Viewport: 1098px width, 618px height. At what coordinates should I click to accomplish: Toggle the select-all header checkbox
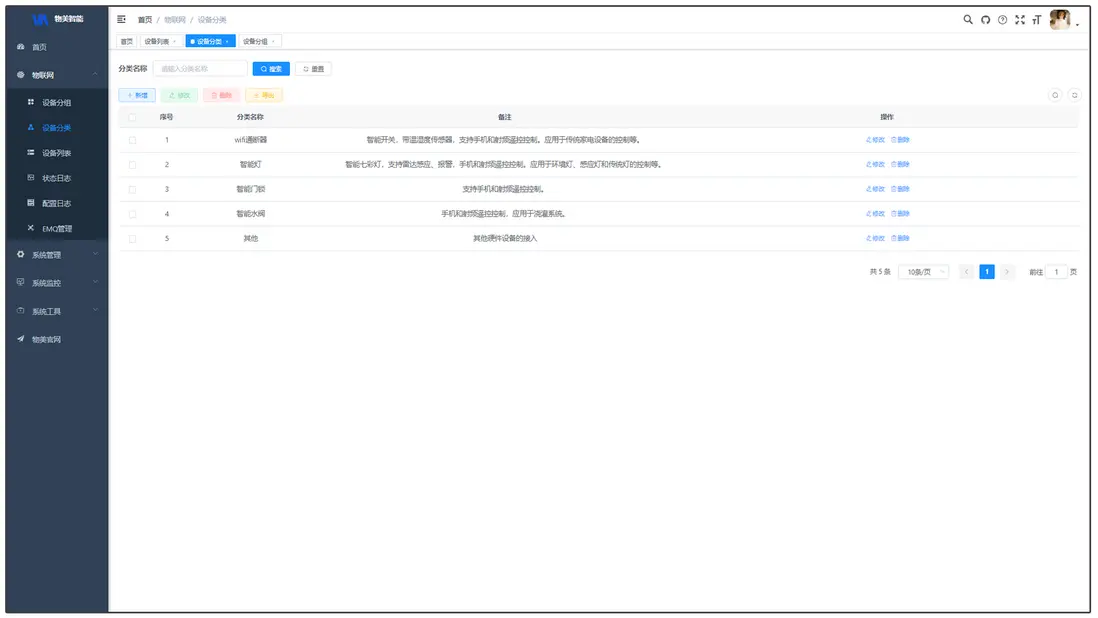[x=132, y=117]
